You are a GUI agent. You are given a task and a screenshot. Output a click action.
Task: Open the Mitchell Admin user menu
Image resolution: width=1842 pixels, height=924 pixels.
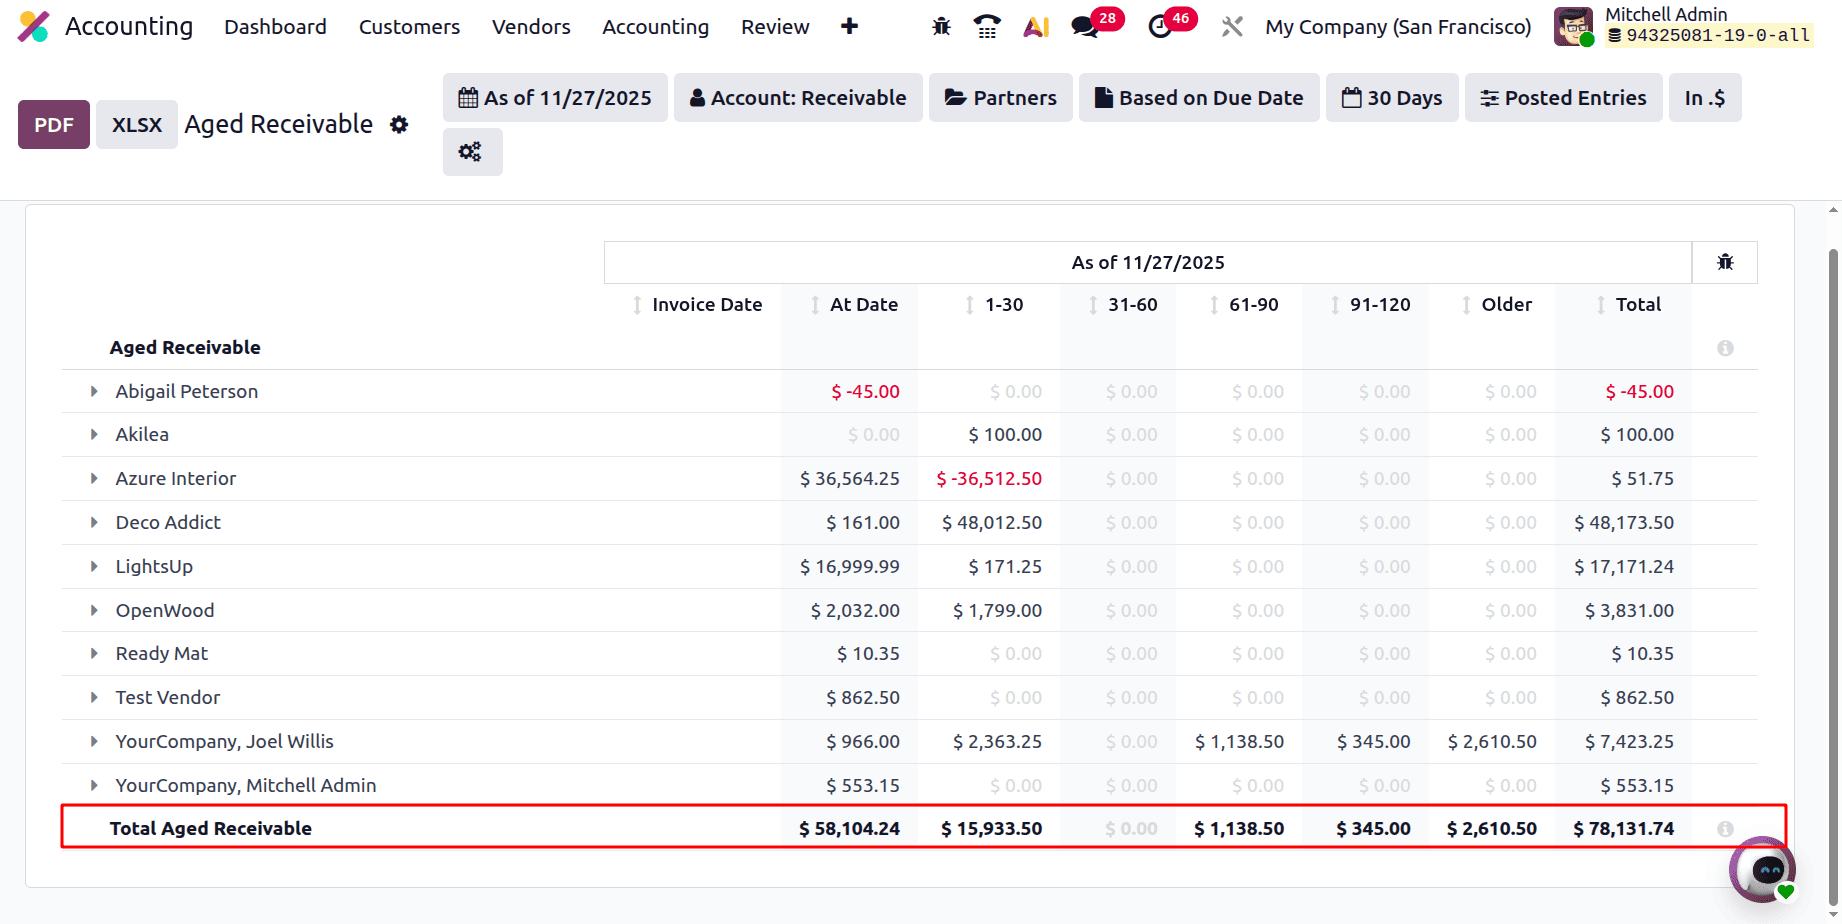(1684, 26)
